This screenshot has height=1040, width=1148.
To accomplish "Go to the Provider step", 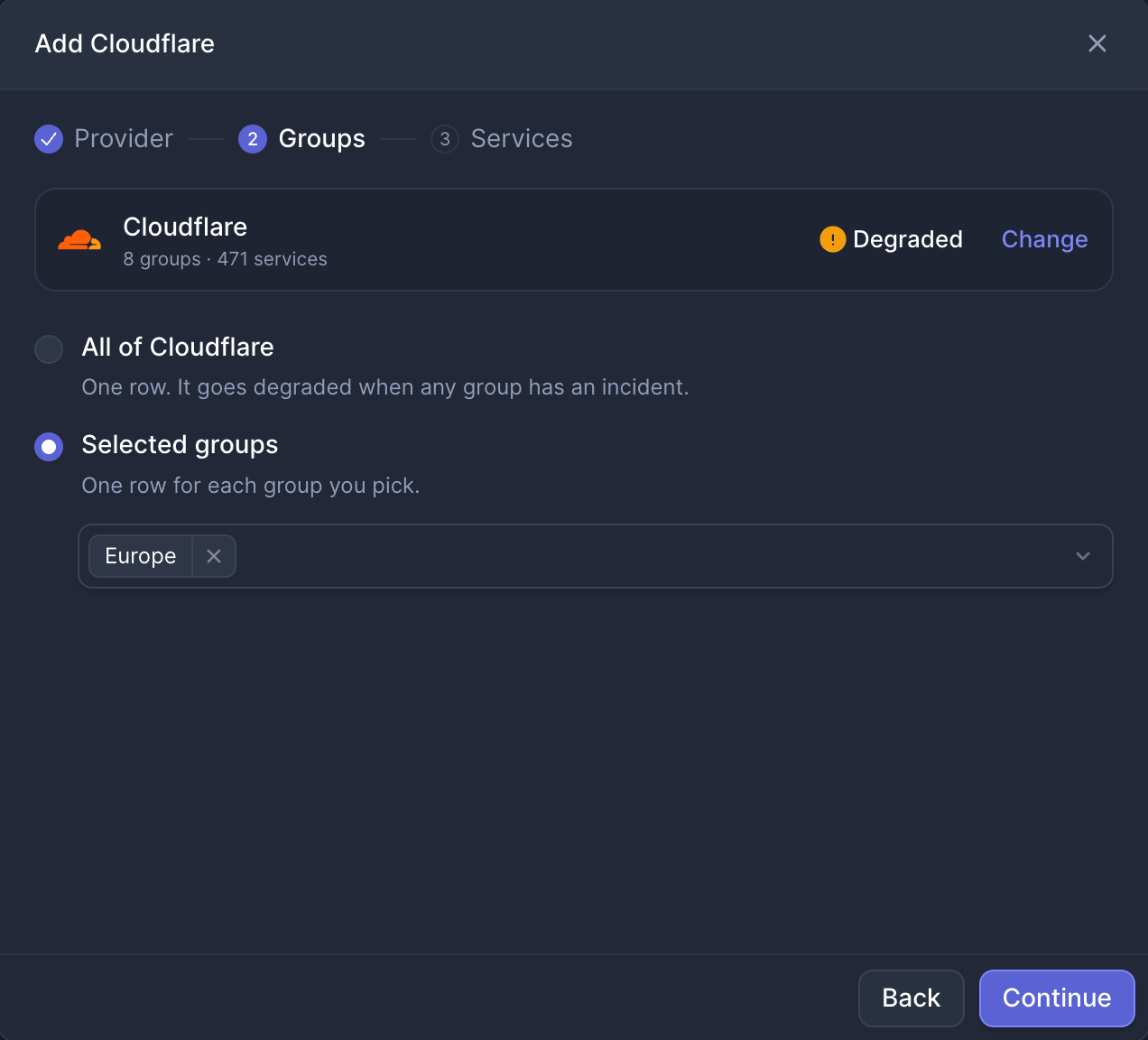I will [124, 138].
